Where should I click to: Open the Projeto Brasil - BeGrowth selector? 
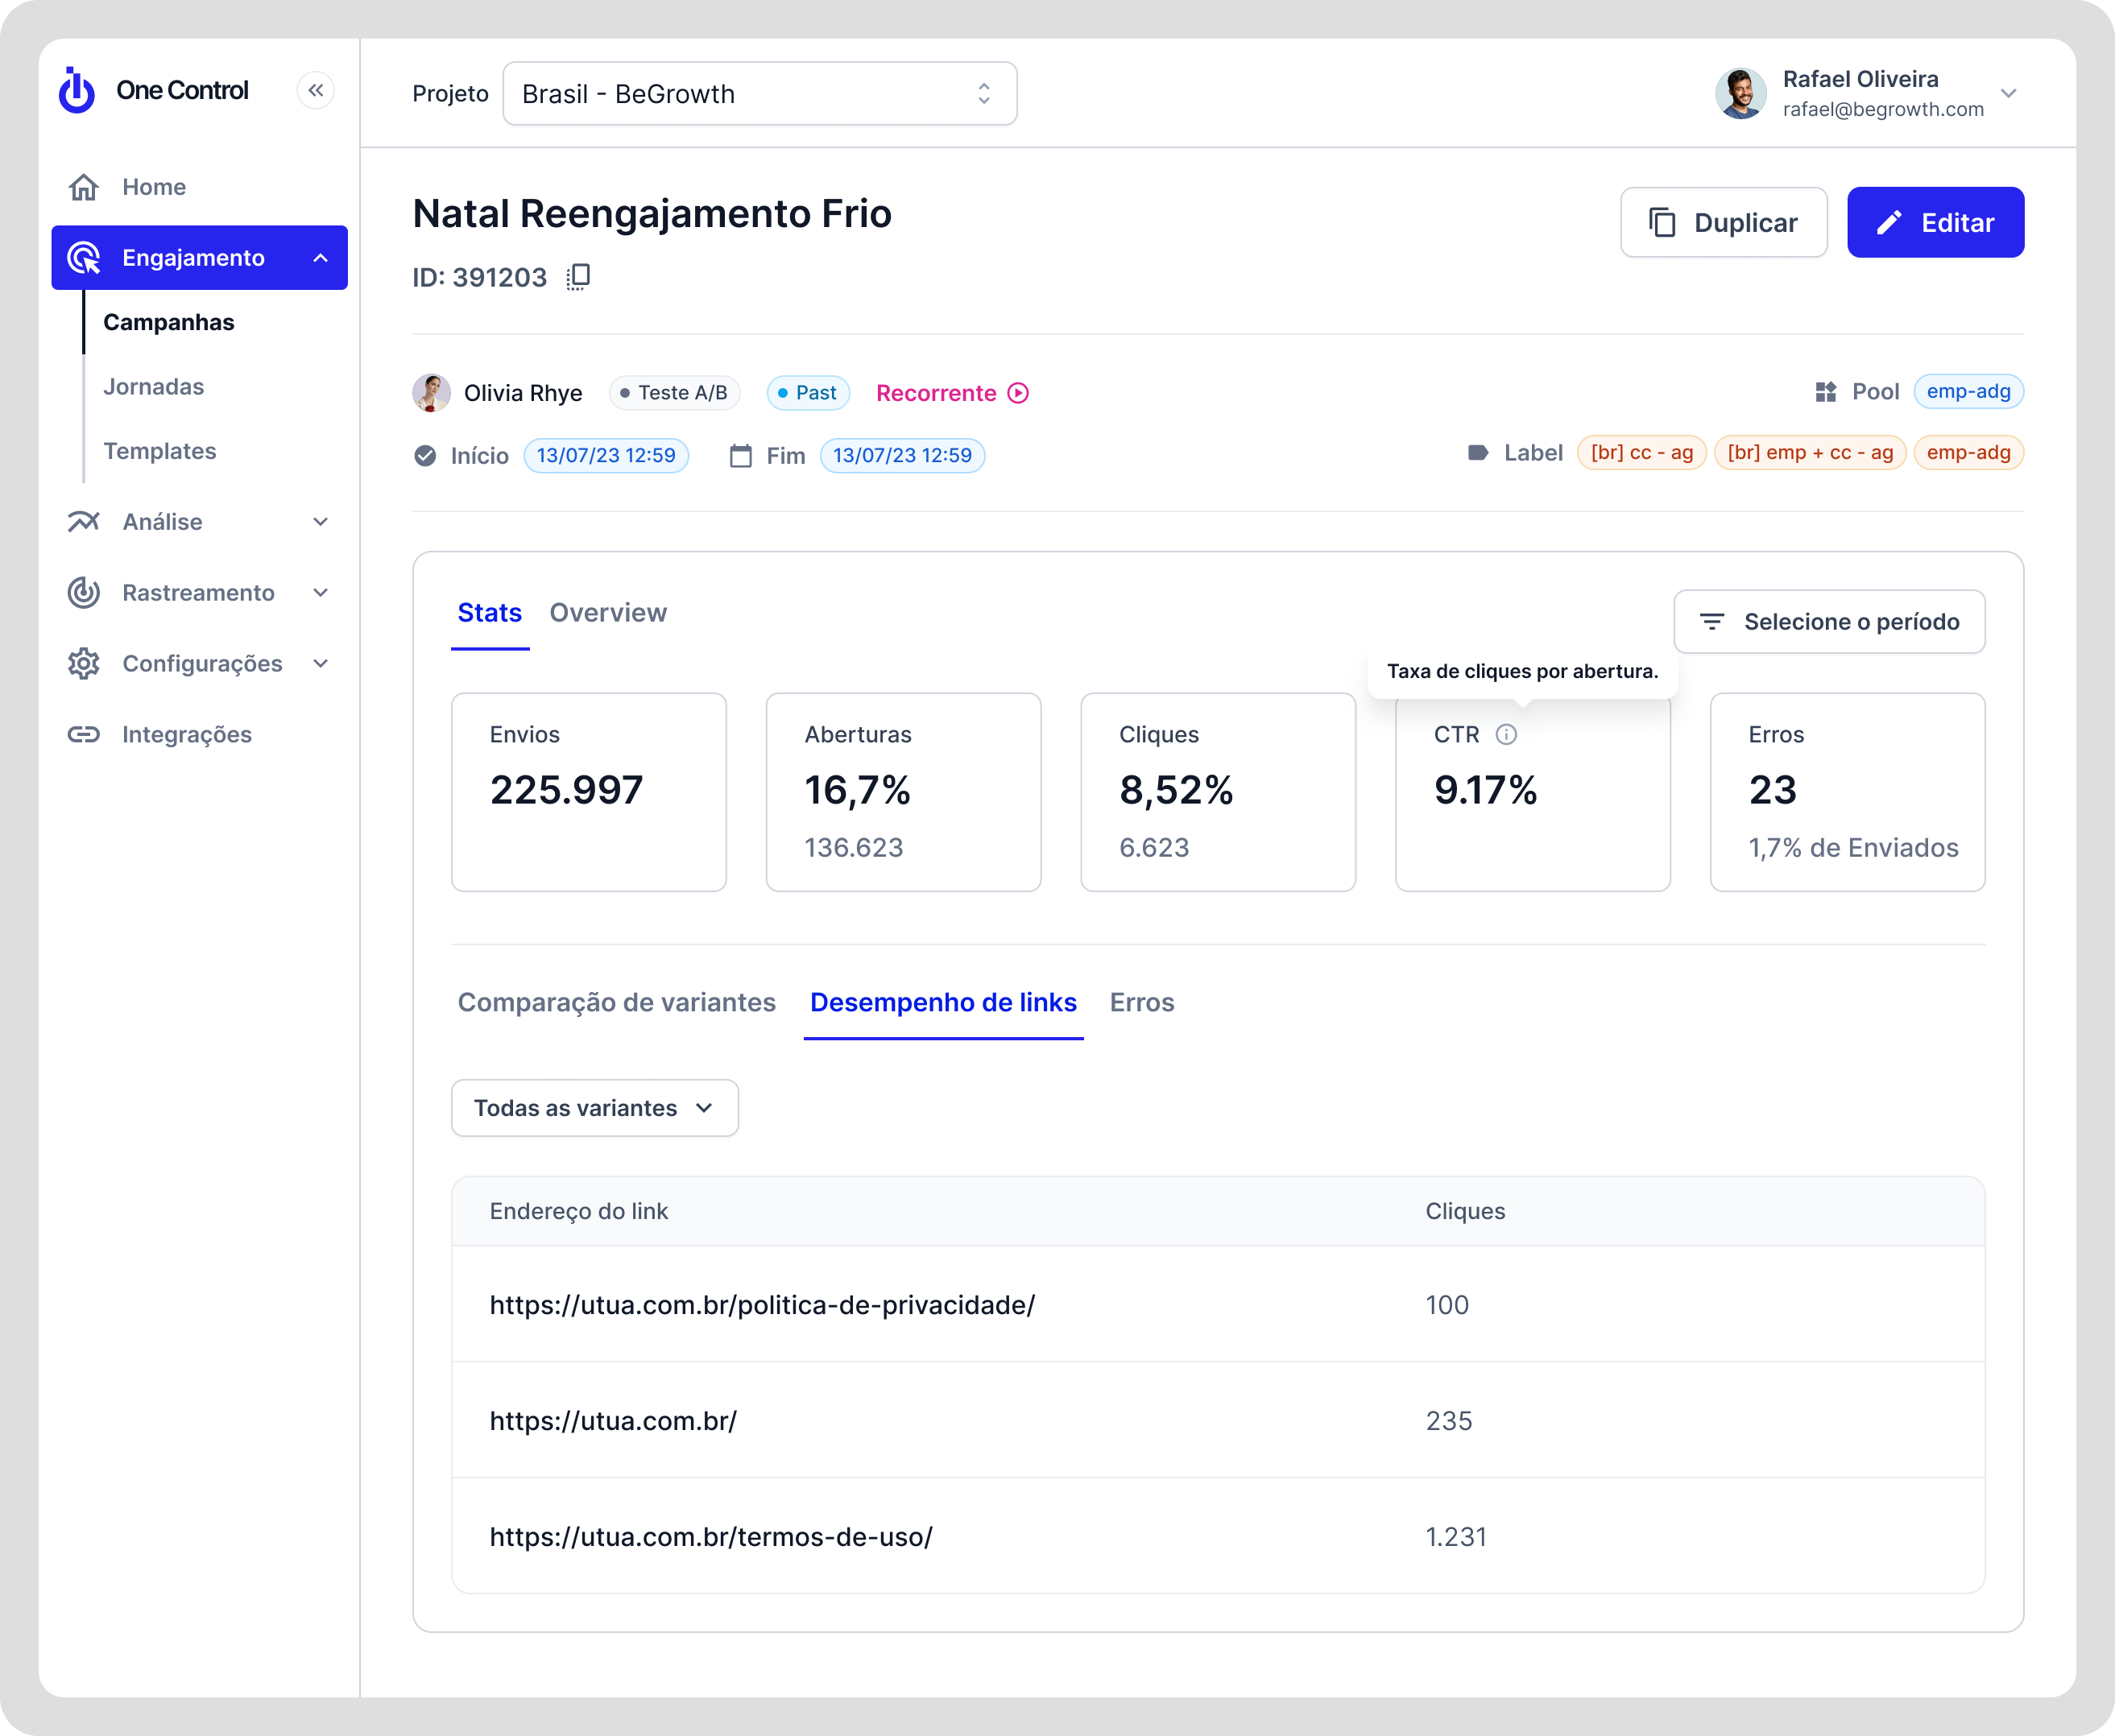coord(759,94)
